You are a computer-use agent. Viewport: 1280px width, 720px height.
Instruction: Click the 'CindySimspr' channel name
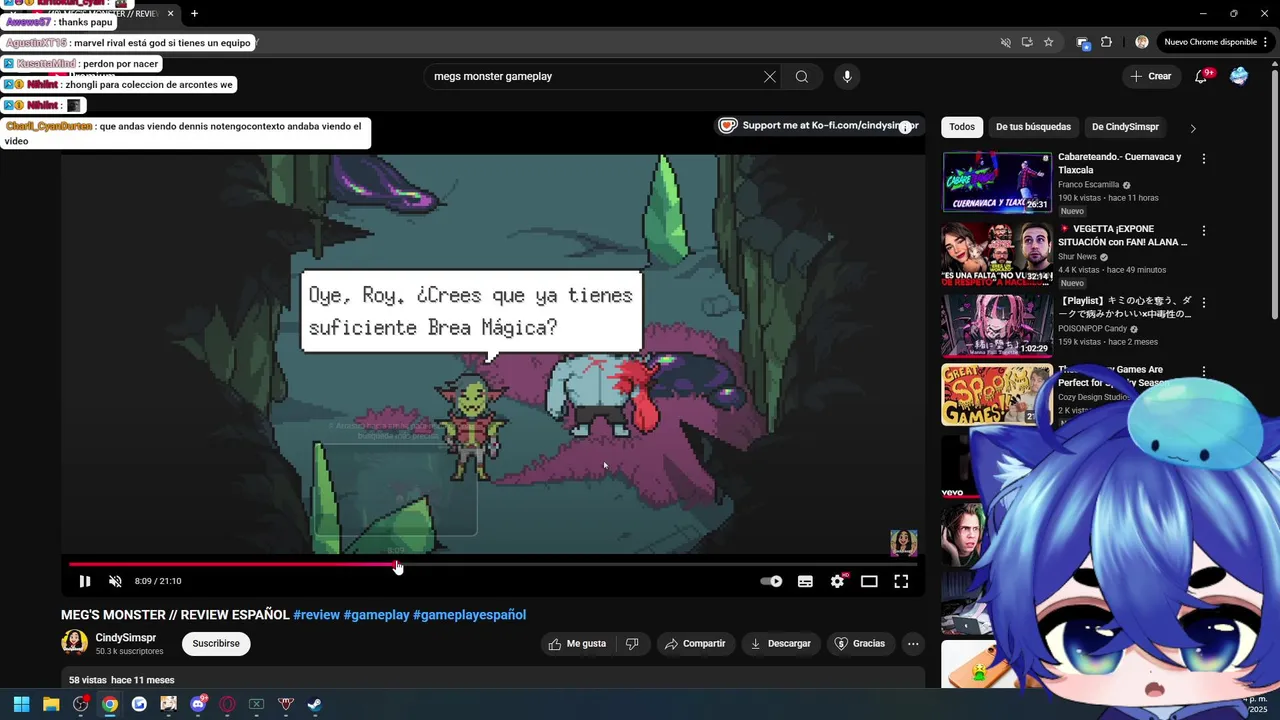pyautogui.click(x=126, y=638)
